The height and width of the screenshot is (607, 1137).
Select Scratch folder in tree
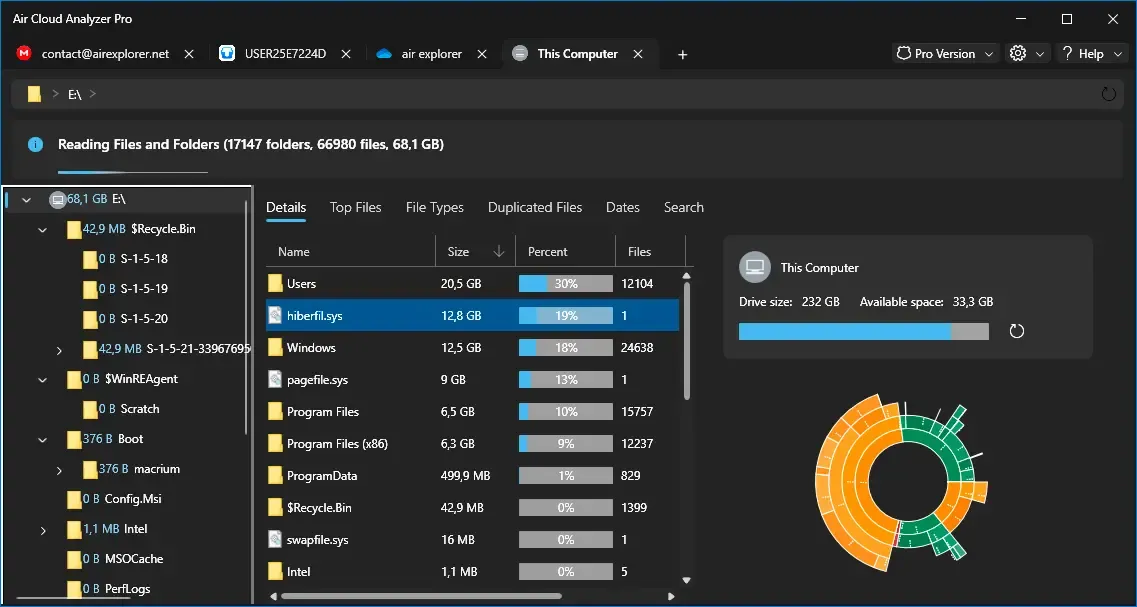[x=120, y=409]
